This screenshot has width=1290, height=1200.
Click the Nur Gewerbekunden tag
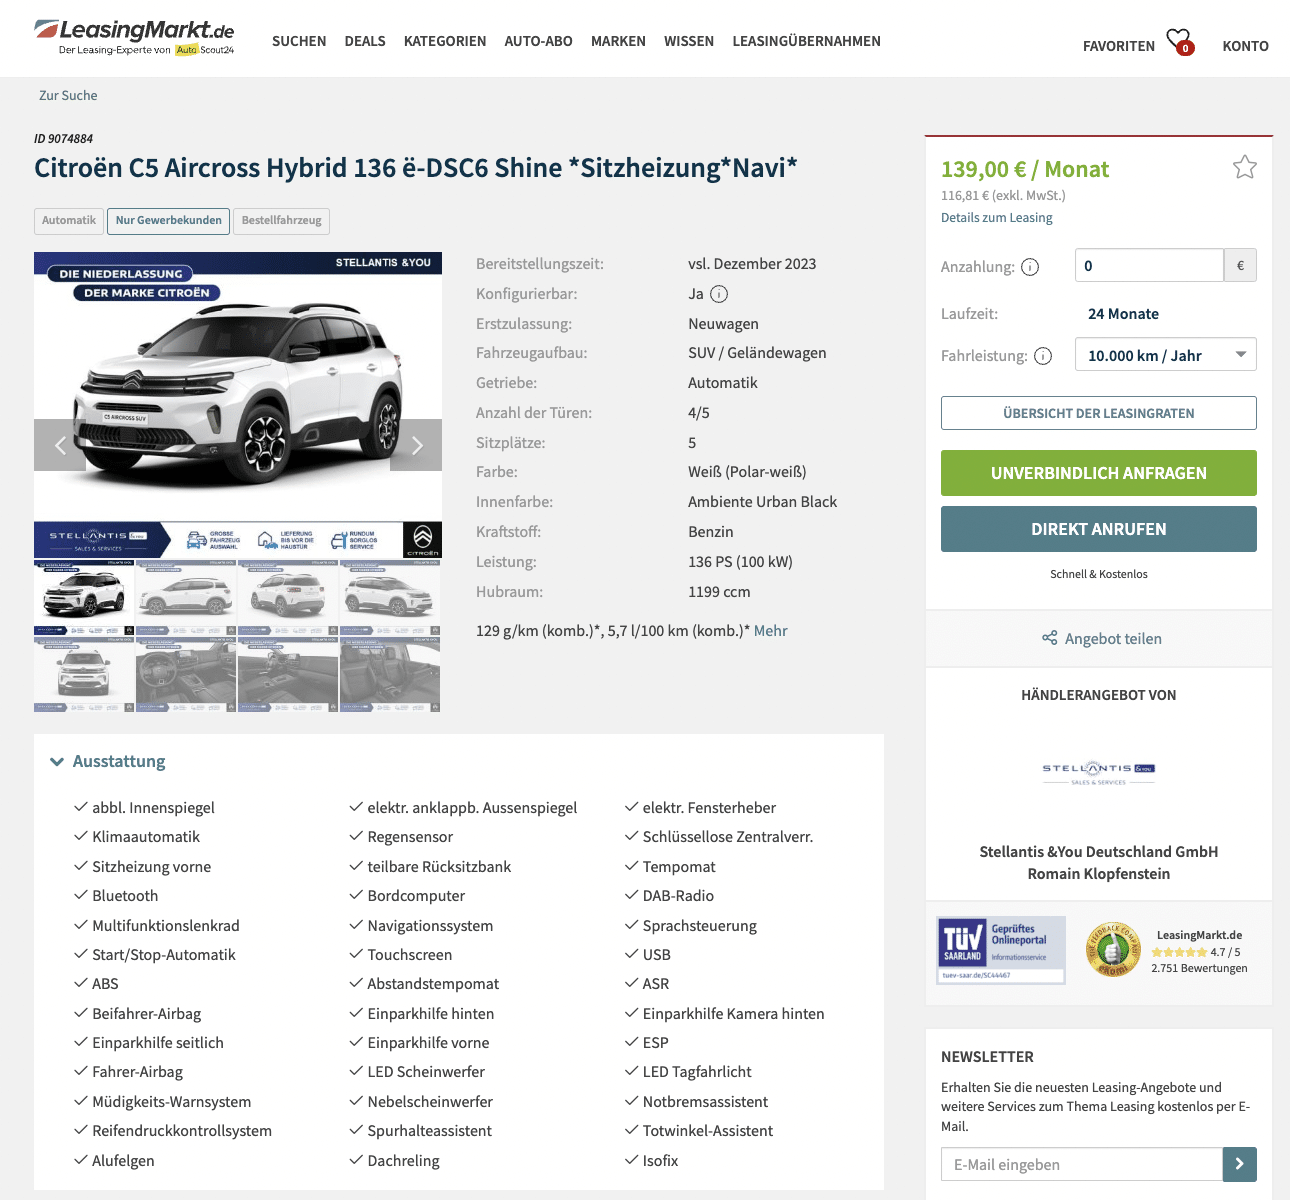(x=168, y=220)
